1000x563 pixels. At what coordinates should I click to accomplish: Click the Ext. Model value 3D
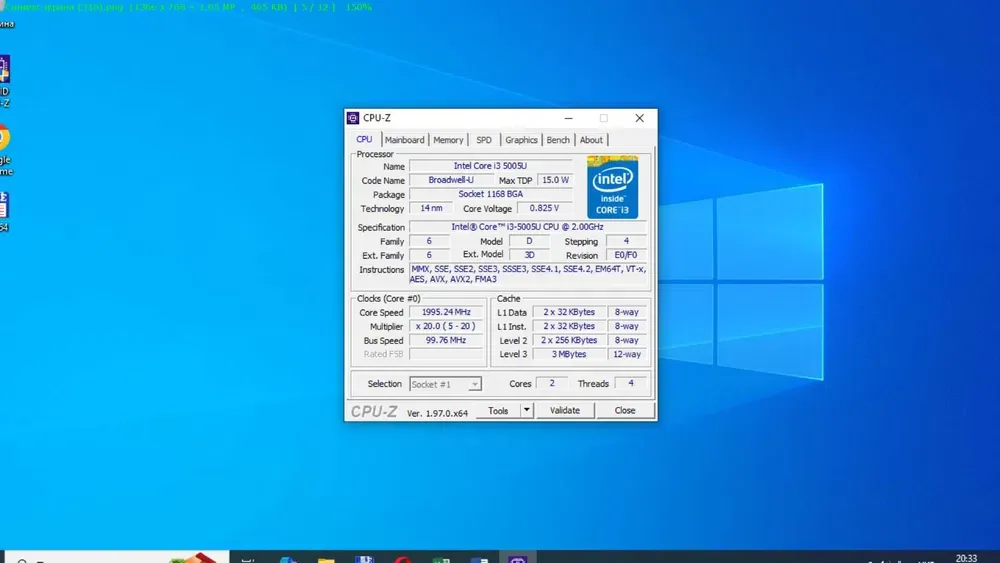[x=529, y=255]
